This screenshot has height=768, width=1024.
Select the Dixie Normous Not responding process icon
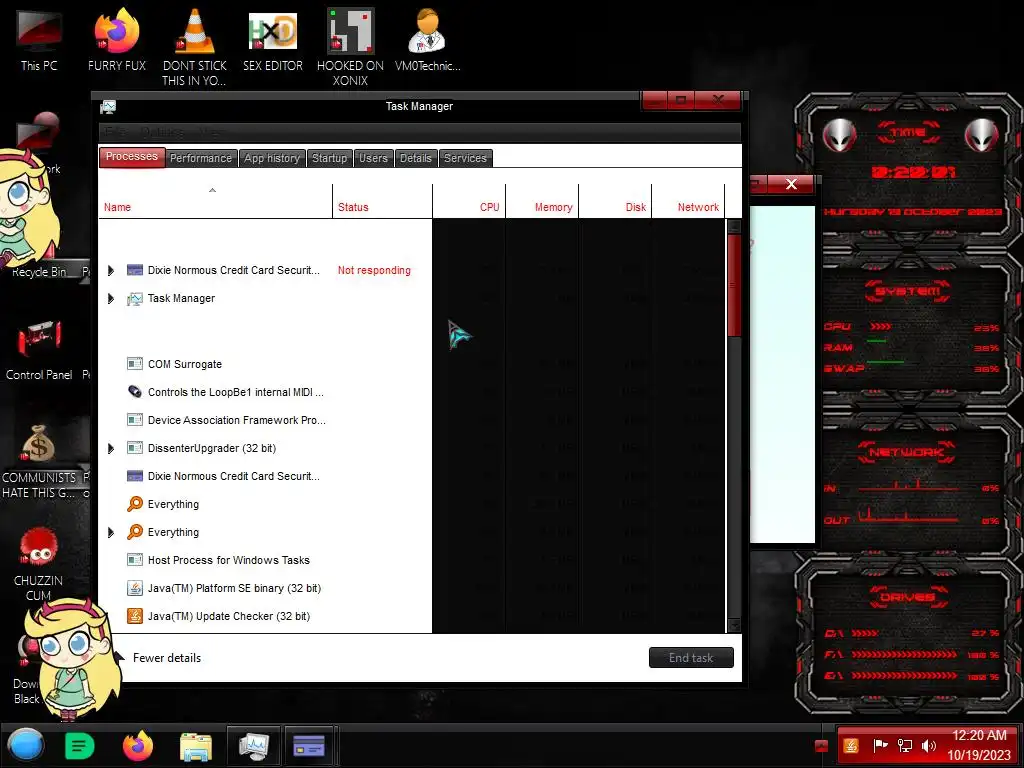135,270
